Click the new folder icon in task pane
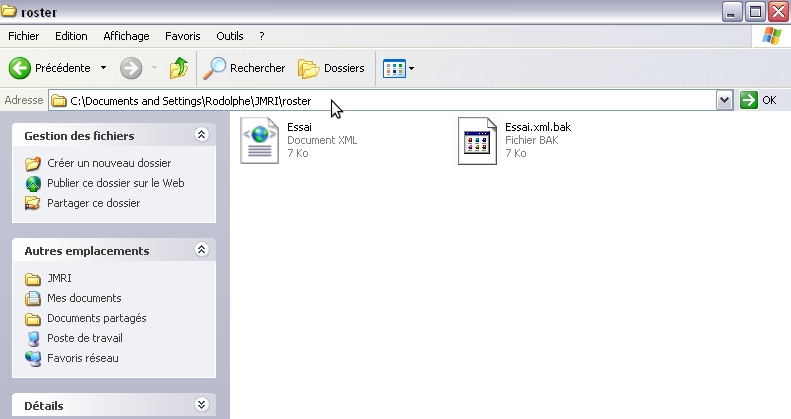This screenshot has height=419, width=791. click(33, 163)
